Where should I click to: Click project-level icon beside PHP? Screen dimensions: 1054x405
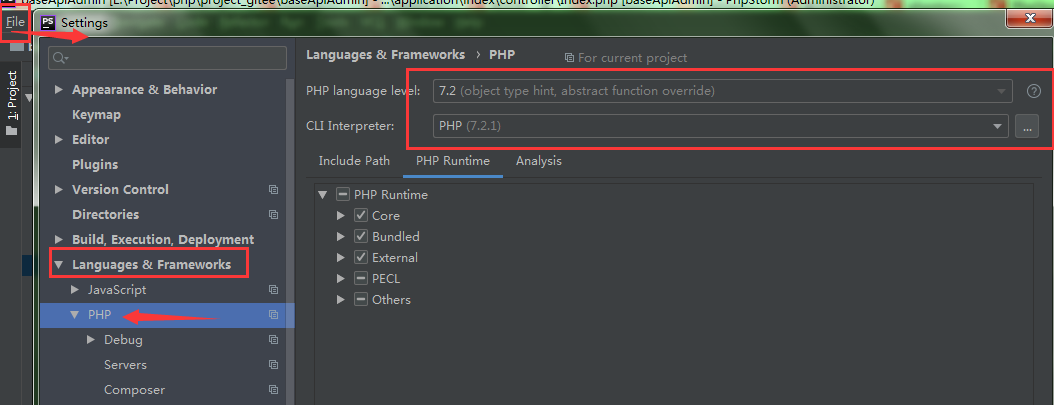click(274, 314)
